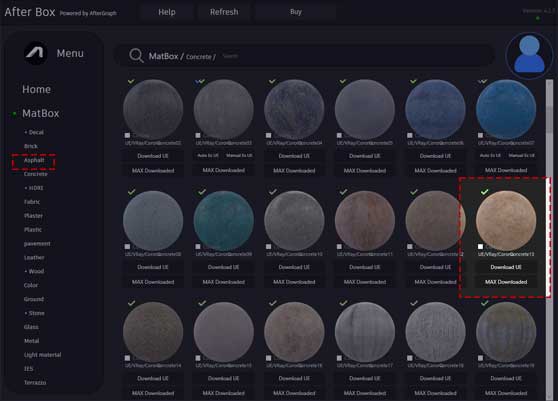Image resolution: width=558 pixels, height=401 pixels.
Task: Click Download UE under highlighted tan material
Action: pos(506,267)
